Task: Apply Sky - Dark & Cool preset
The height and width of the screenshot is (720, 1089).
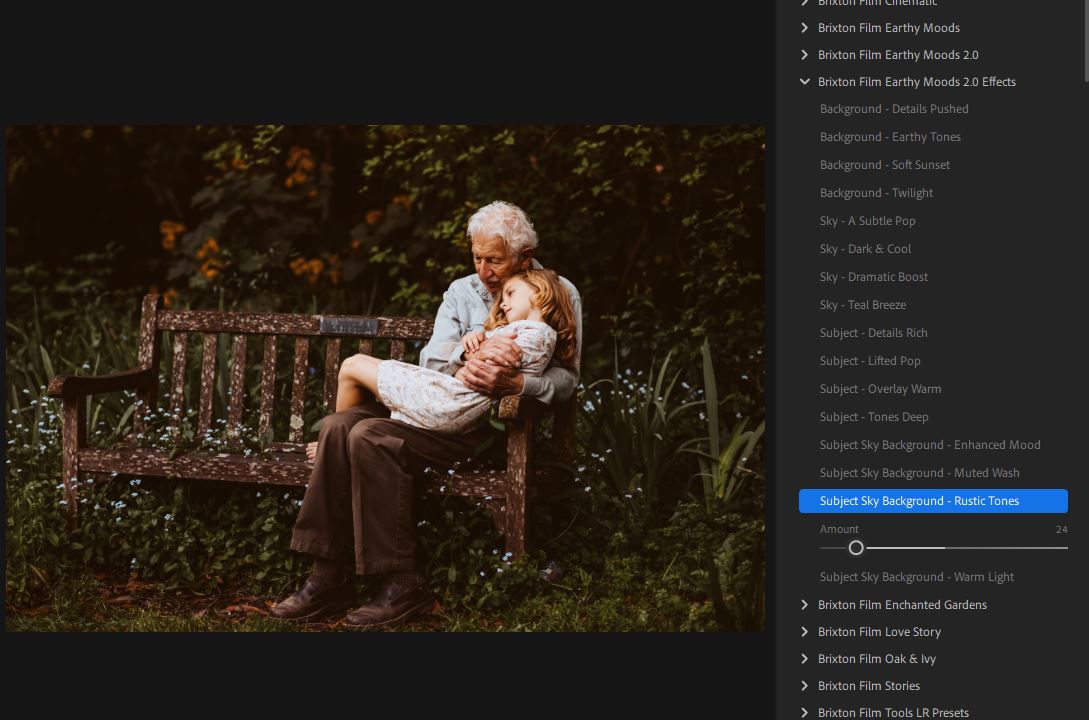Action: pos(865,249)
